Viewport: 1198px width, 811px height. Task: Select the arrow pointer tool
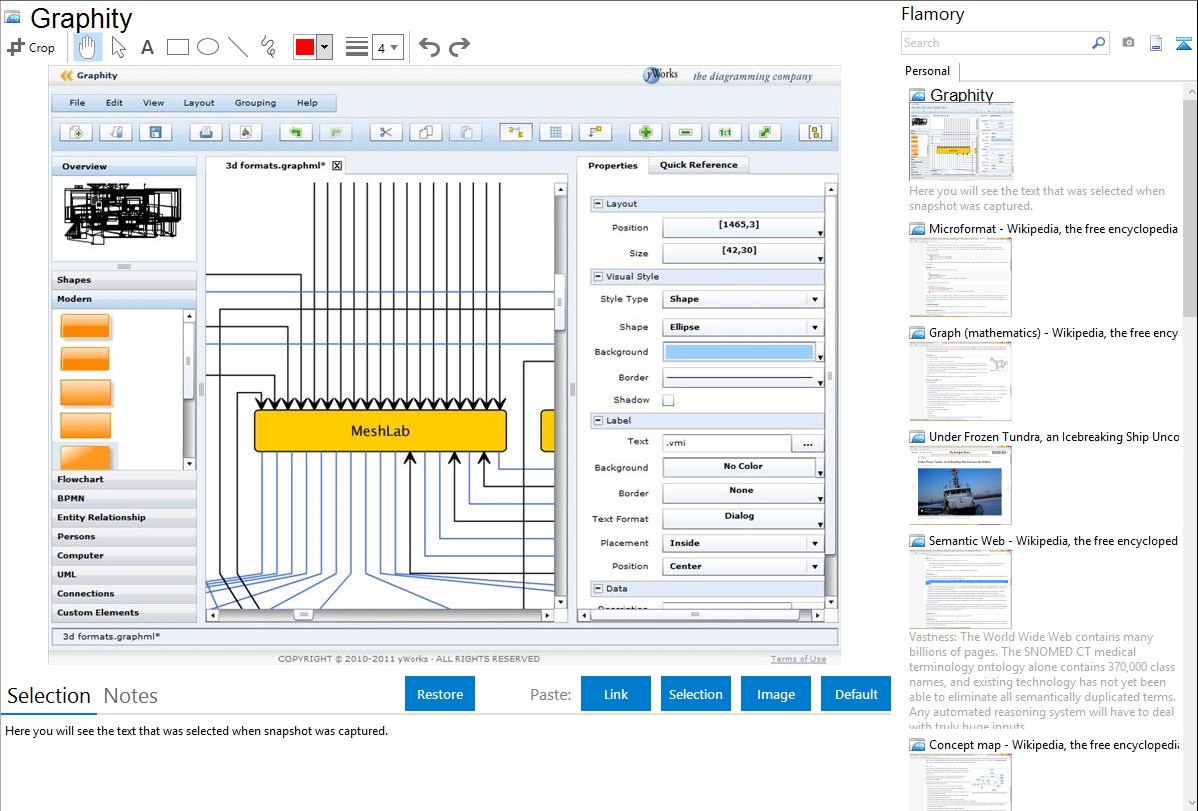[118, 47]
